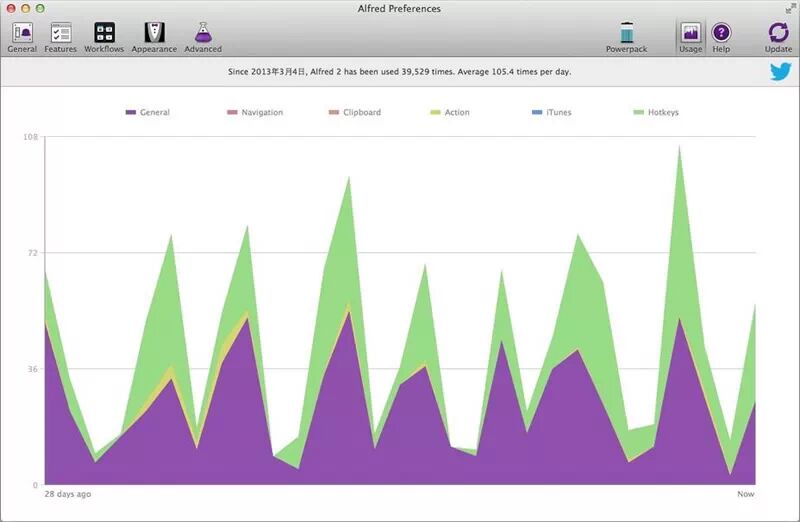Click the "Clipboard" legend label
800x522 pixels.
point(362,112)
